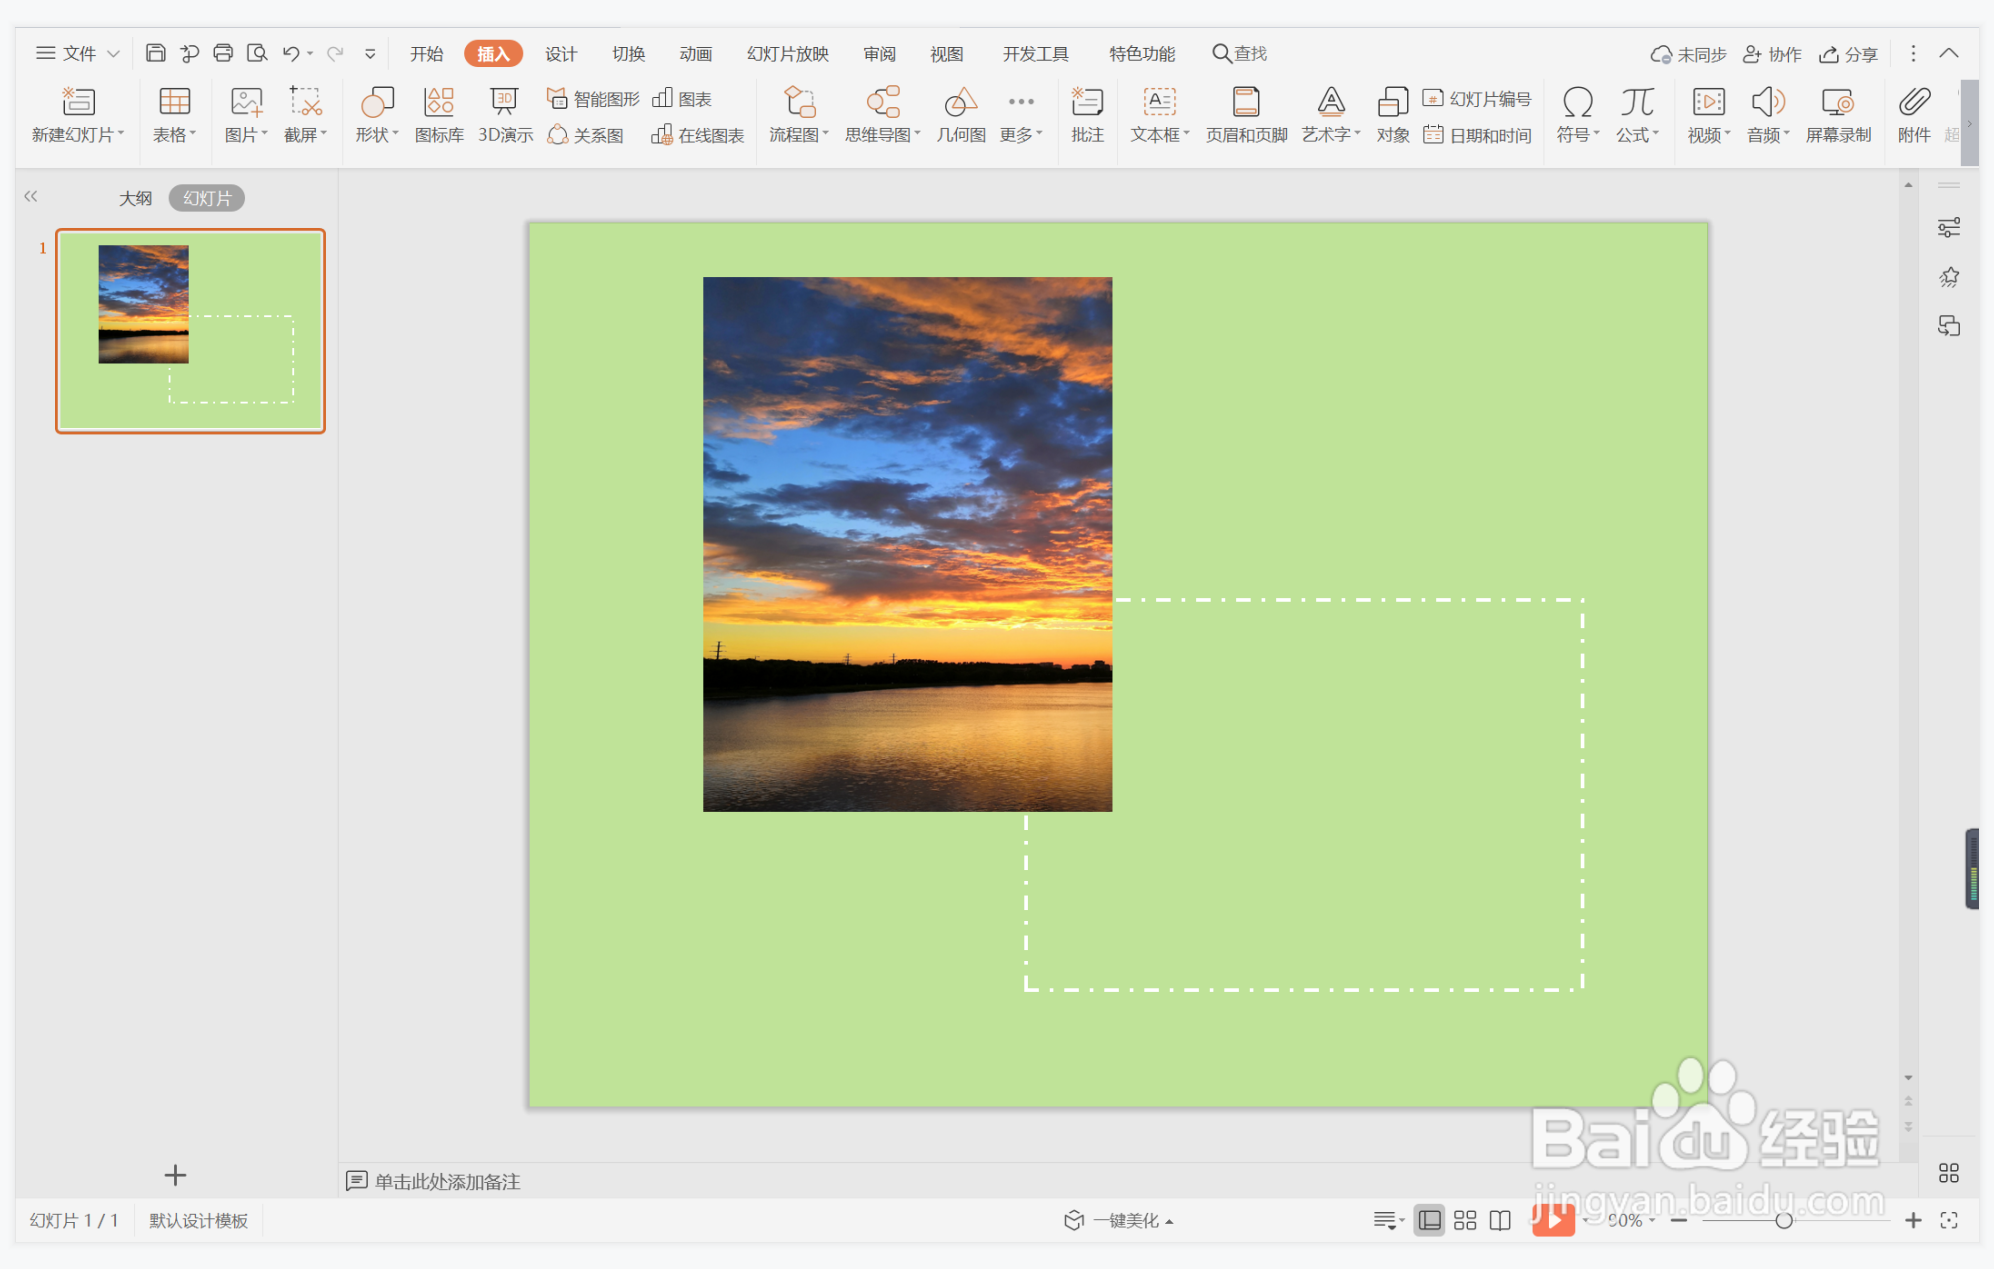Open the 3D演示 presentation tool

tap(505, 115)
